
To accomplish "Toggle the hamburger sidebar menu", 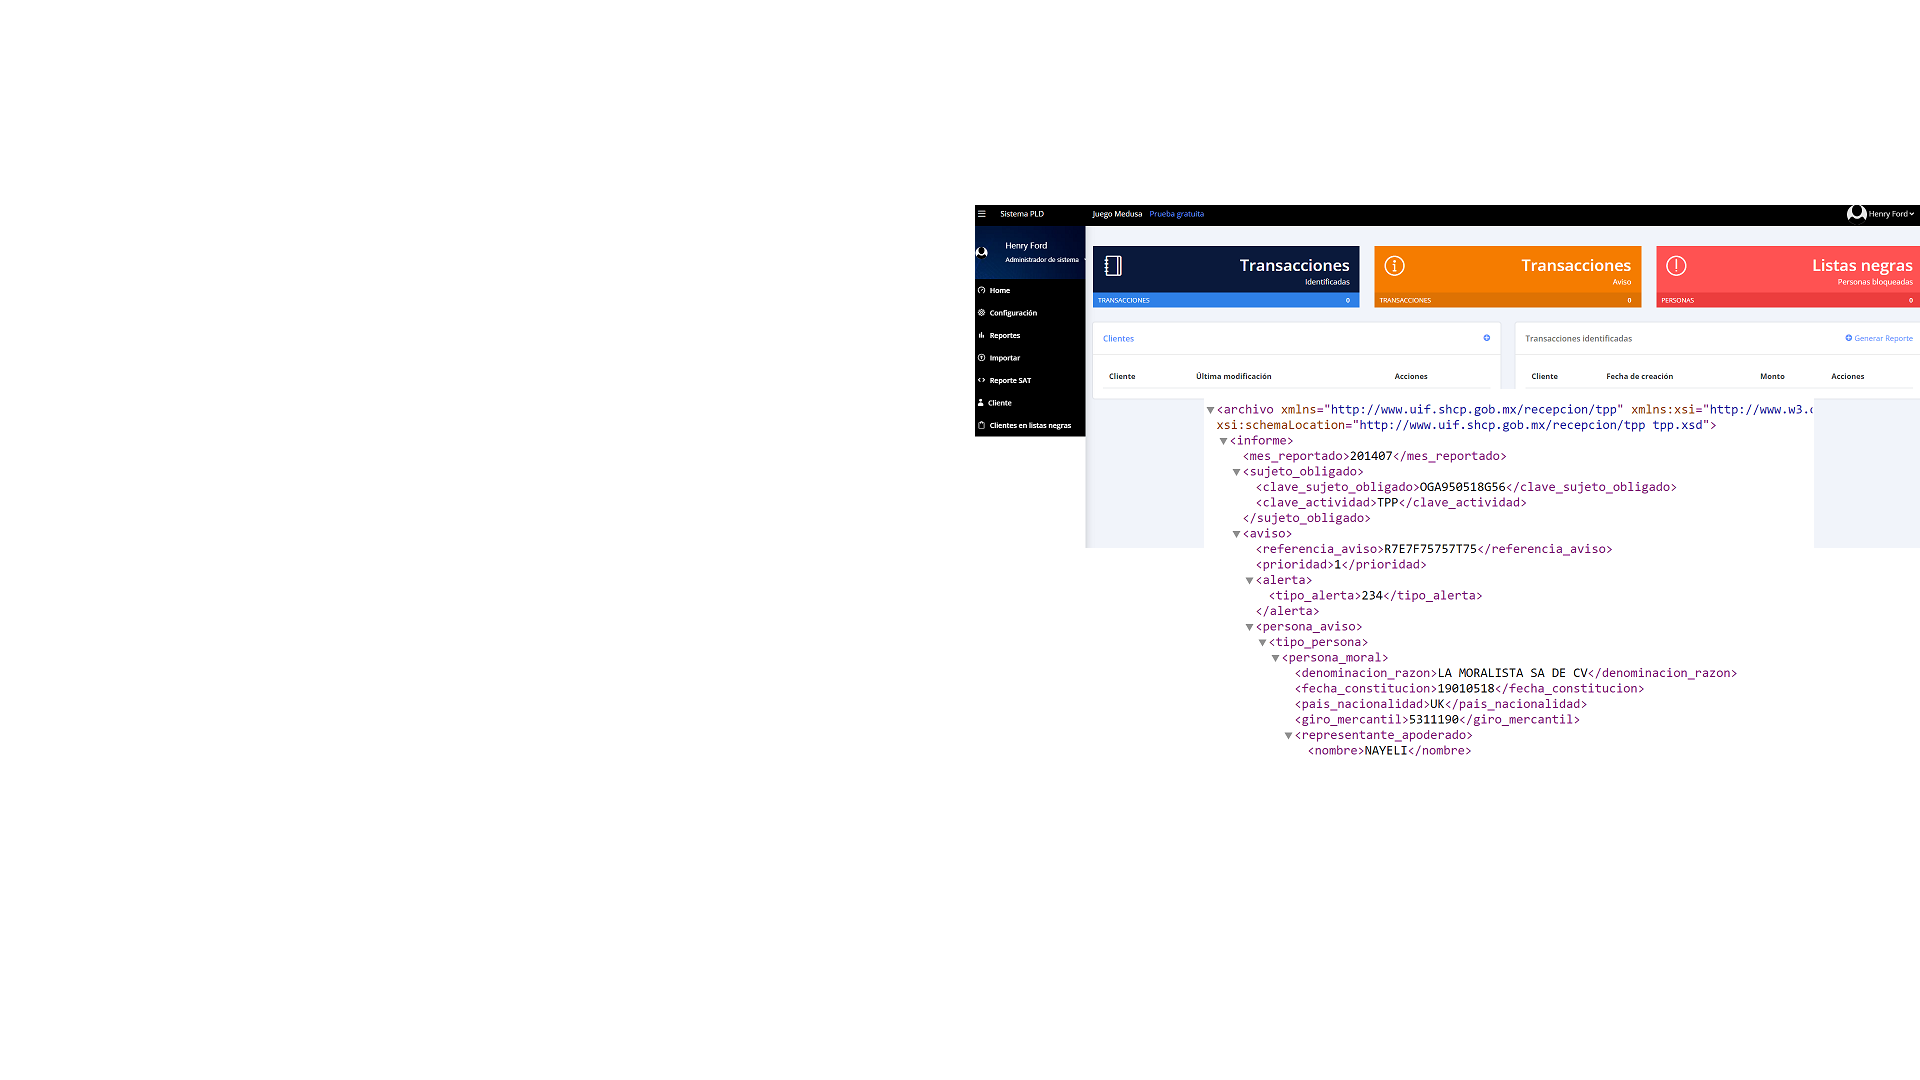I will [x=981, y=214].
